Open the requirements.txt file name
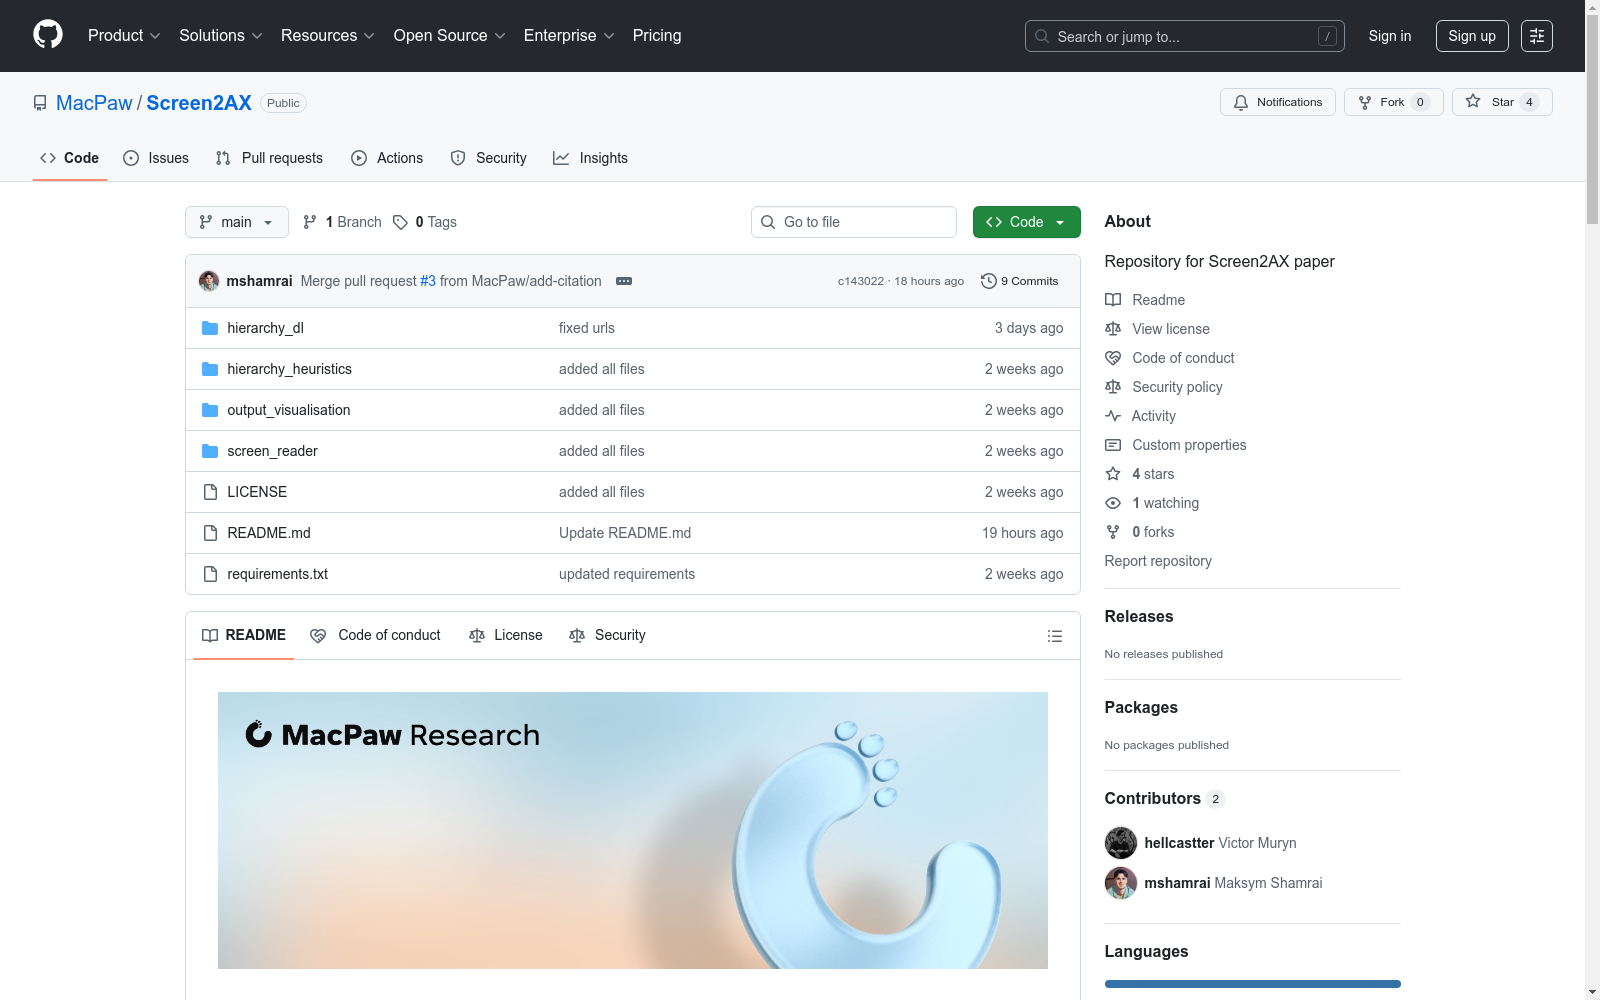The width and height of the screenshot is (1600, 1000). (278, 574)
